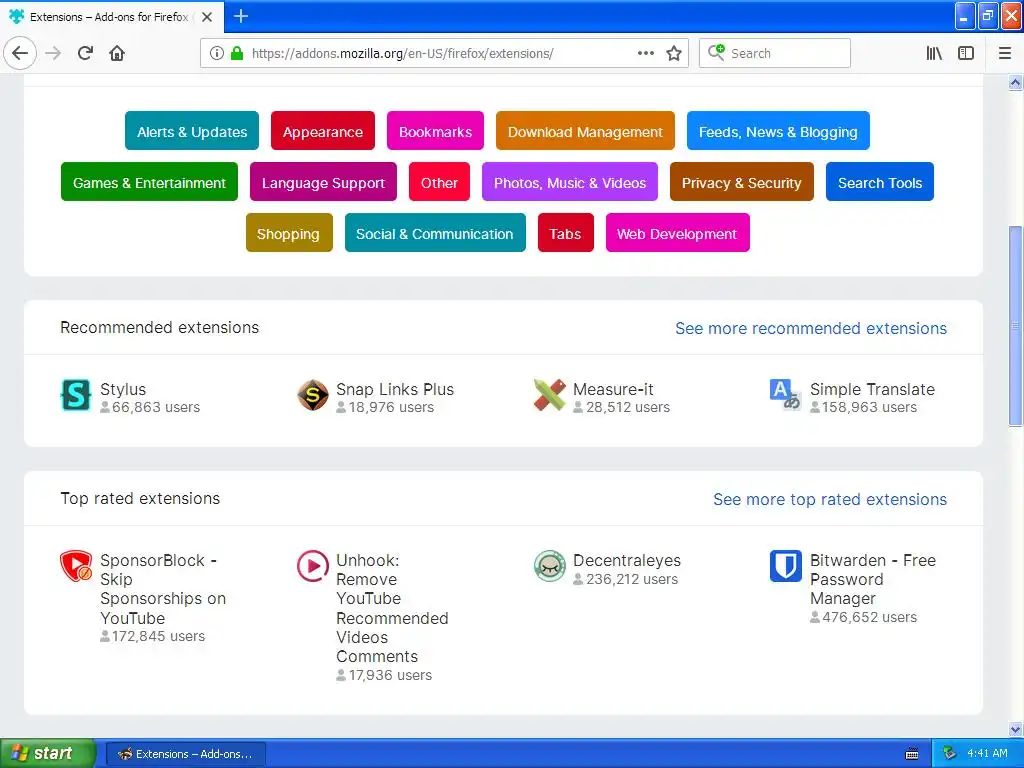Open the Tabs category

point(566,233)
